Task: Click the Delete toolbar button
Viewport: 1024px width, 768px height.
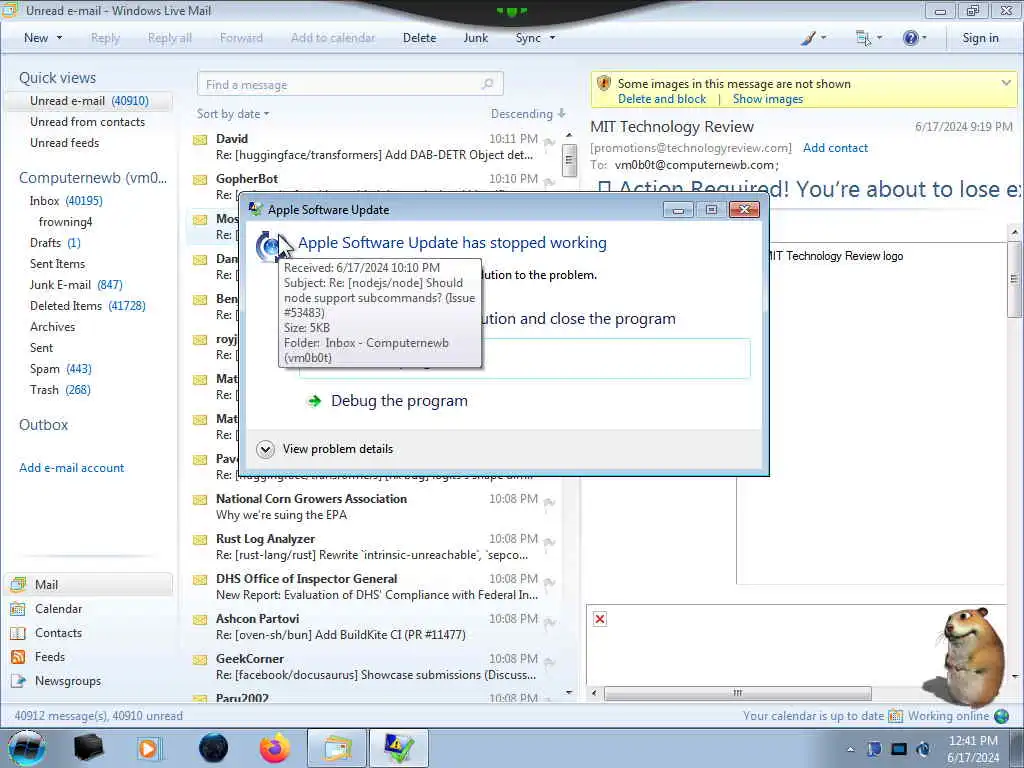Action: coord(419,38)
